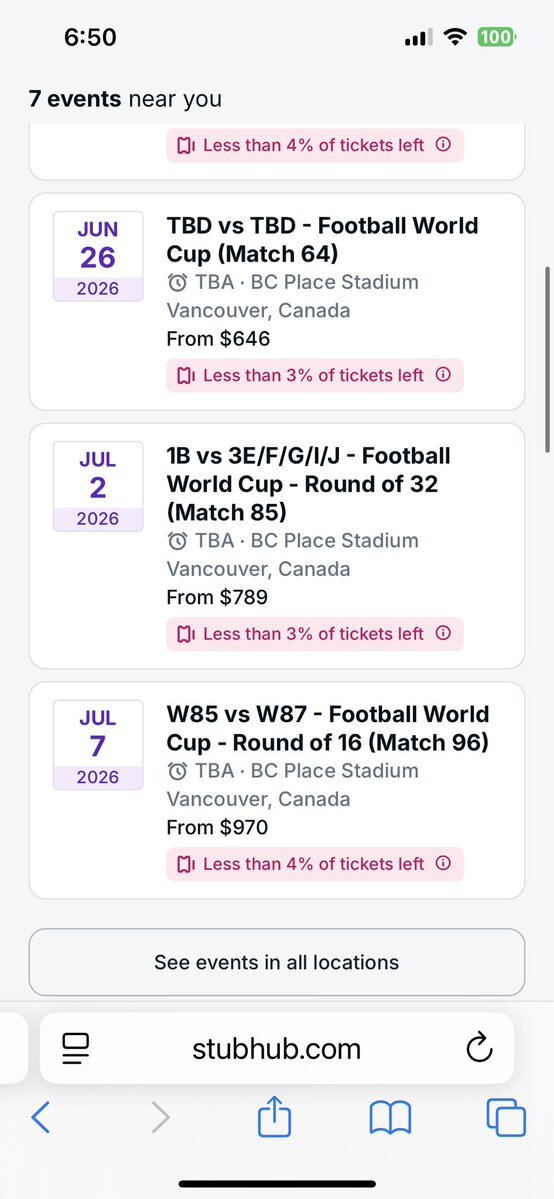Open W85 vs W87 Round of 16 event

click(x=277, y=791)
